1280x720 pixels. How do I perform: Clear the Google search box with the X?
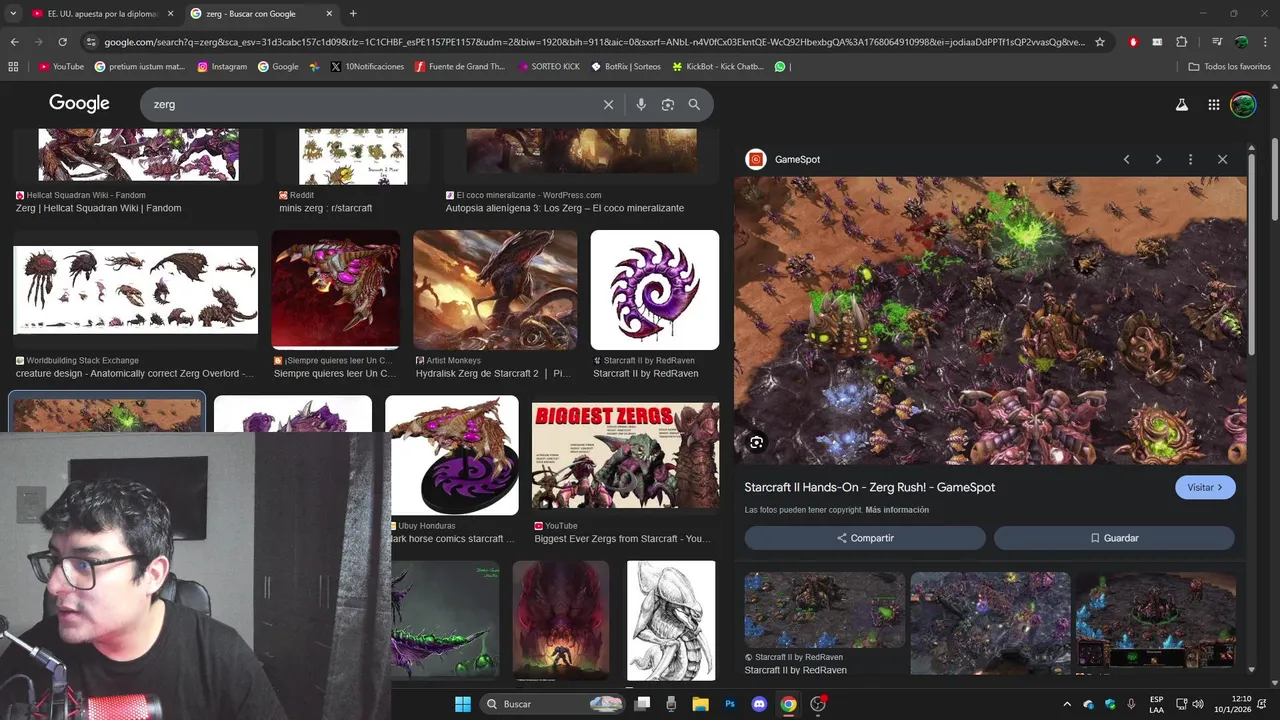608,104
